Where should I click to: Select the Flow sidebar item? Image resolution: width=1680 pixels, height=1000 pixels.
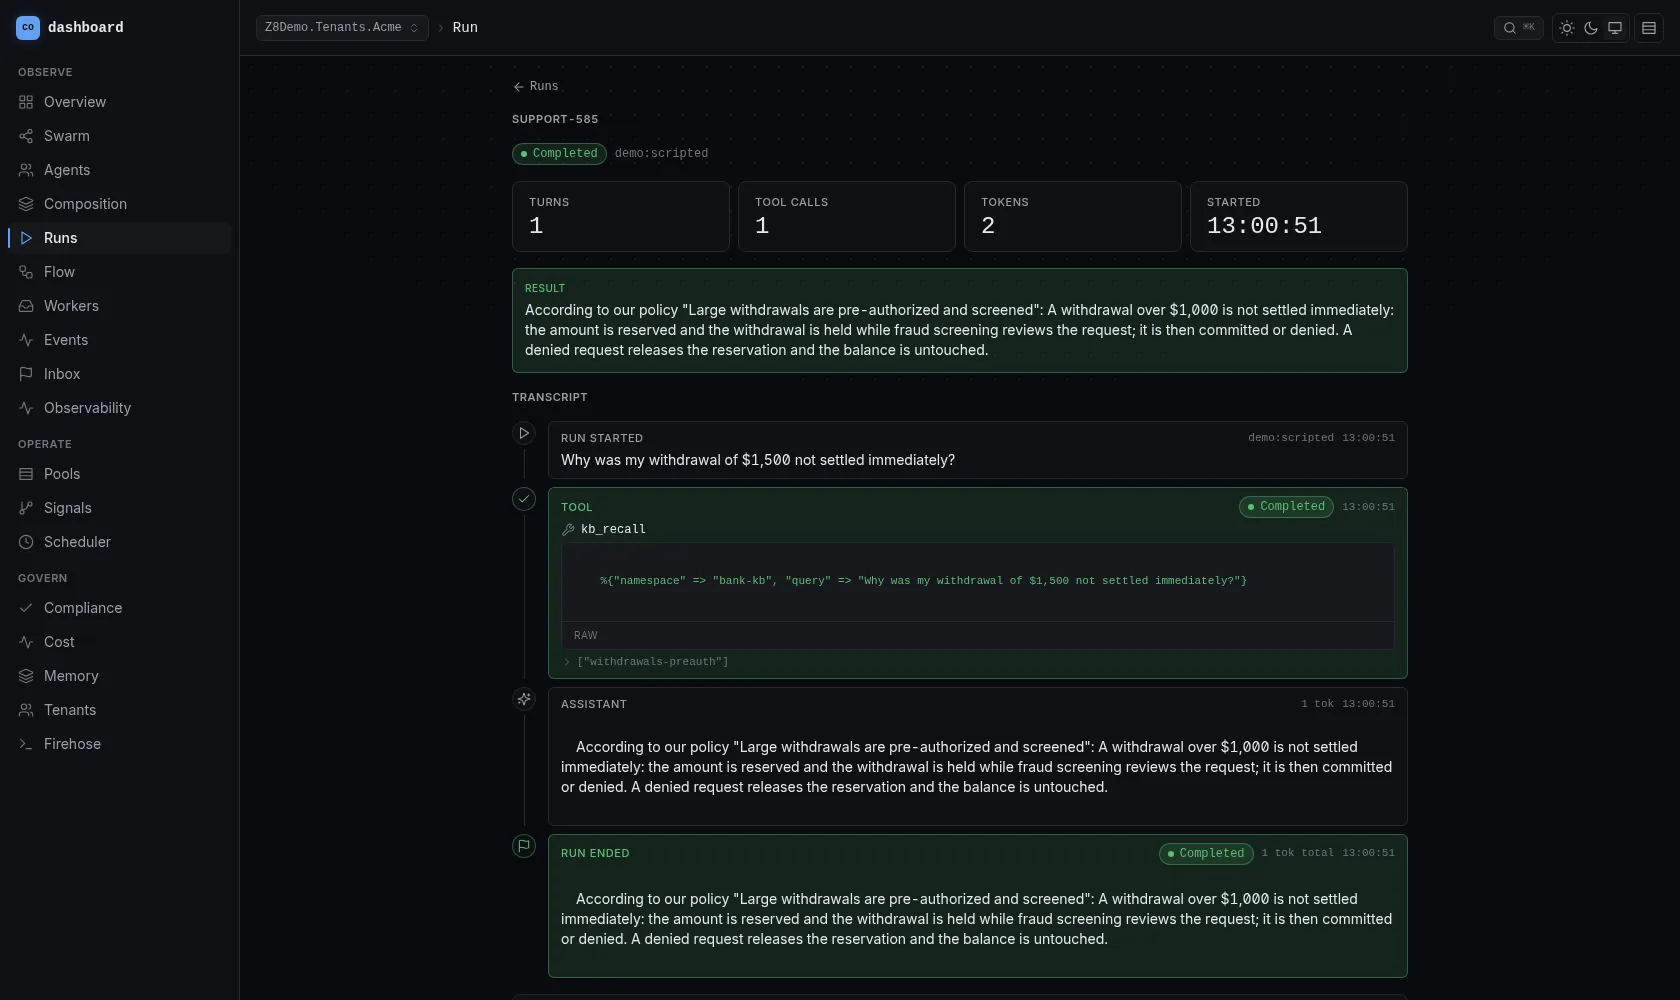tap(120, 272)
